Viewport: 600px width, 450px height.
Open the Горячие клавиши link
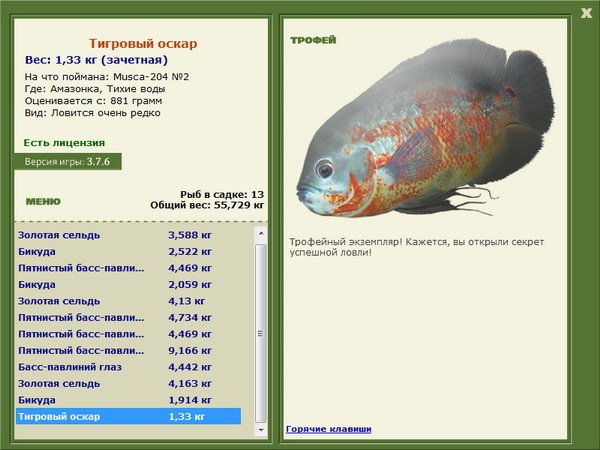click(328, 429)
